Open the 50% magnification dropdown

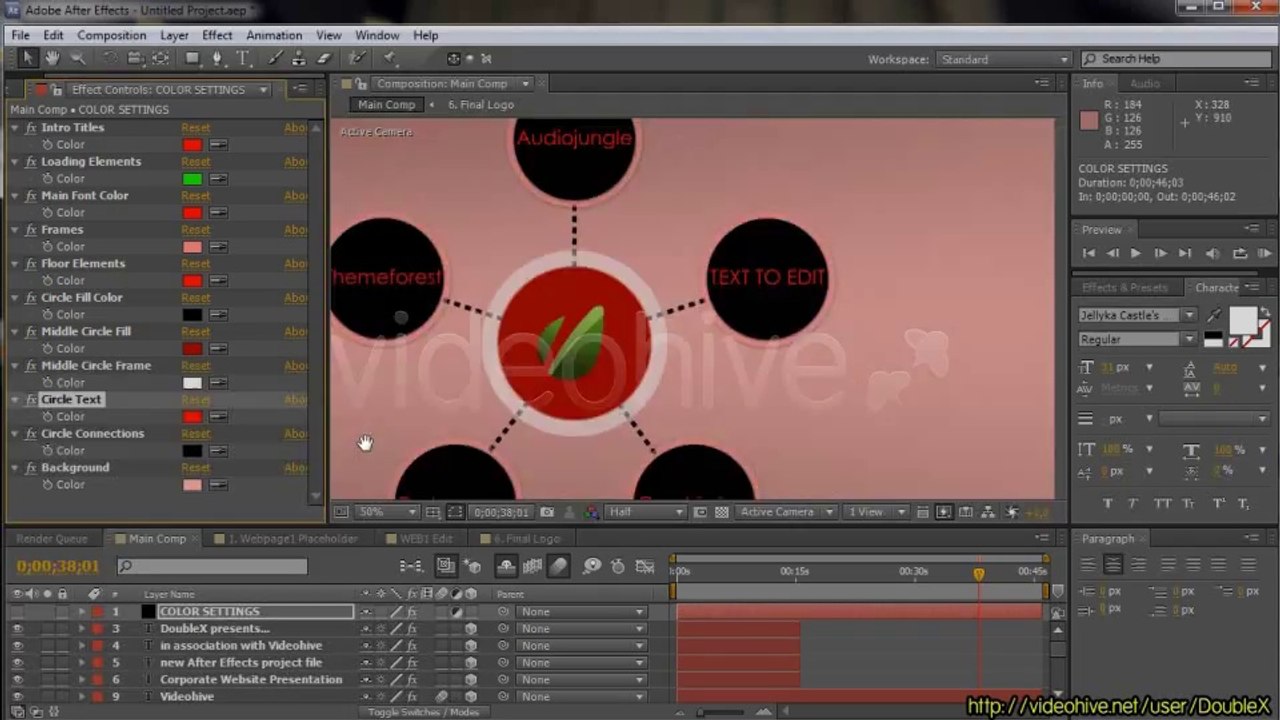coord(387,512)
